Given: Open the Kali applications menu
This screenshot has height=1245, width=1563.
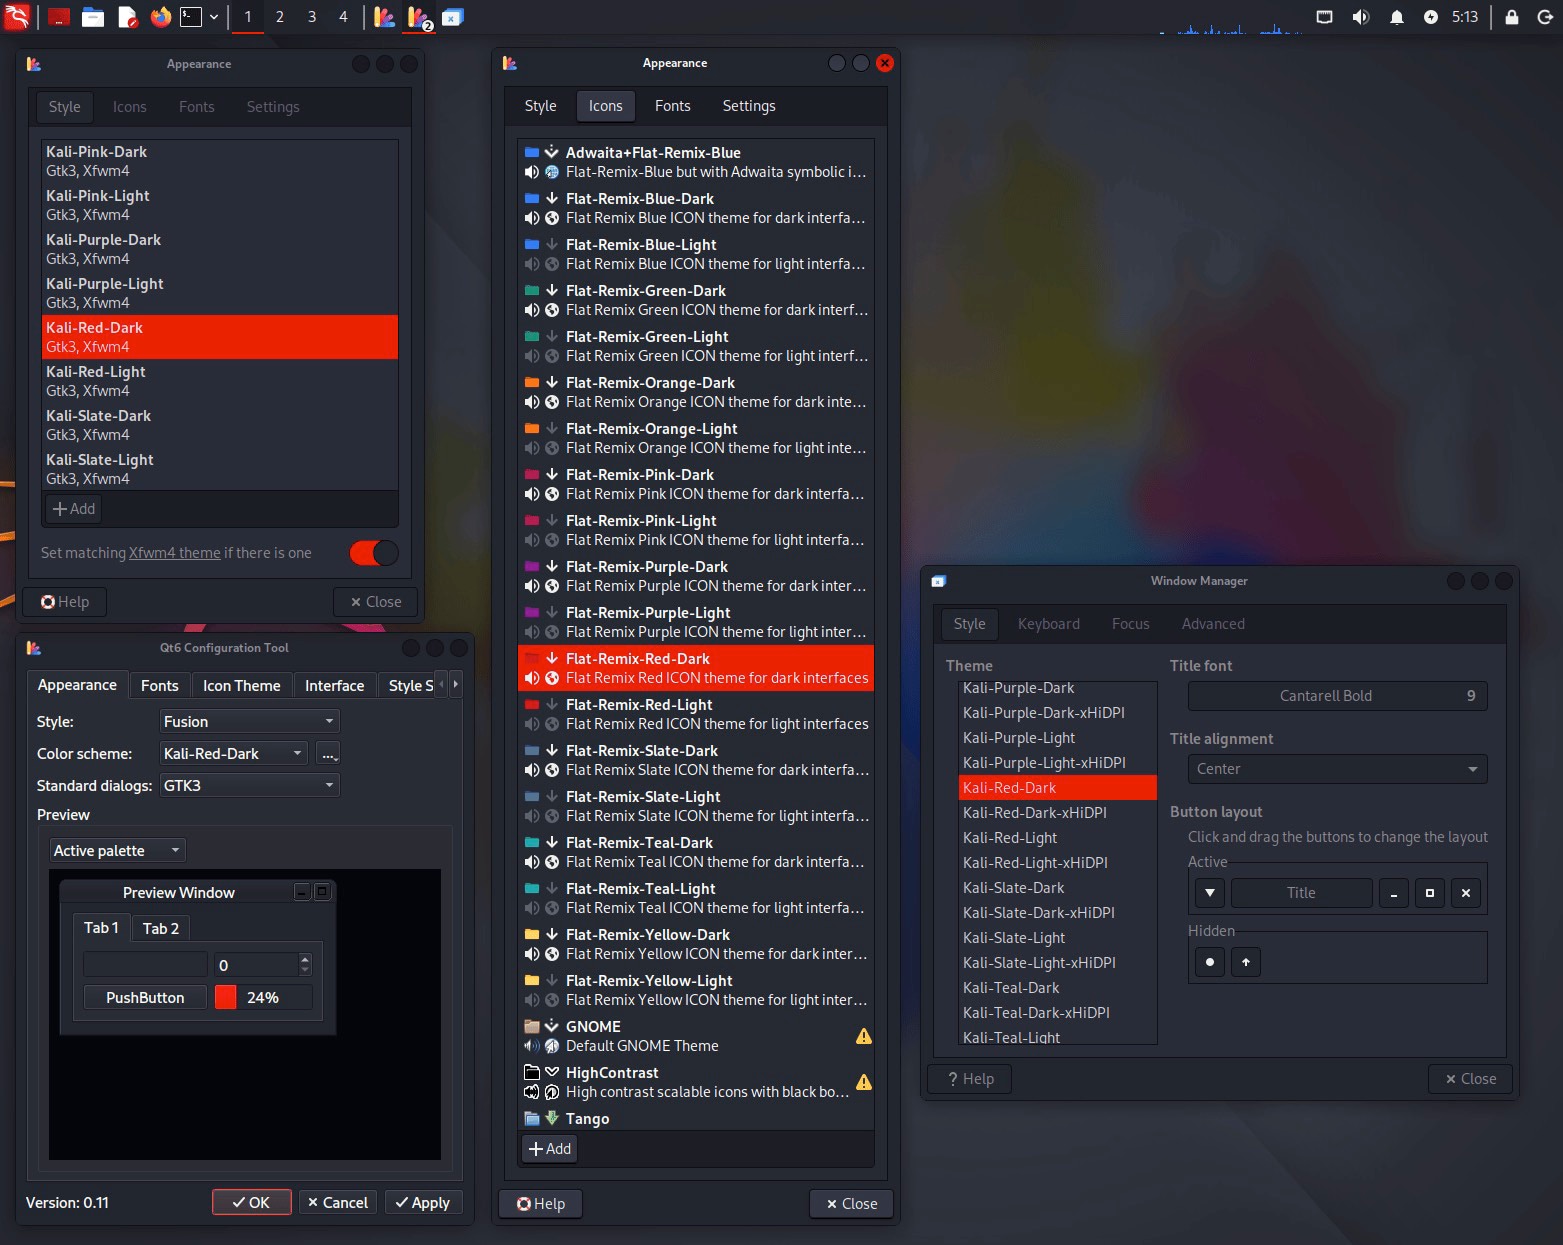Looking at the screenshot, I should point(17,17).
